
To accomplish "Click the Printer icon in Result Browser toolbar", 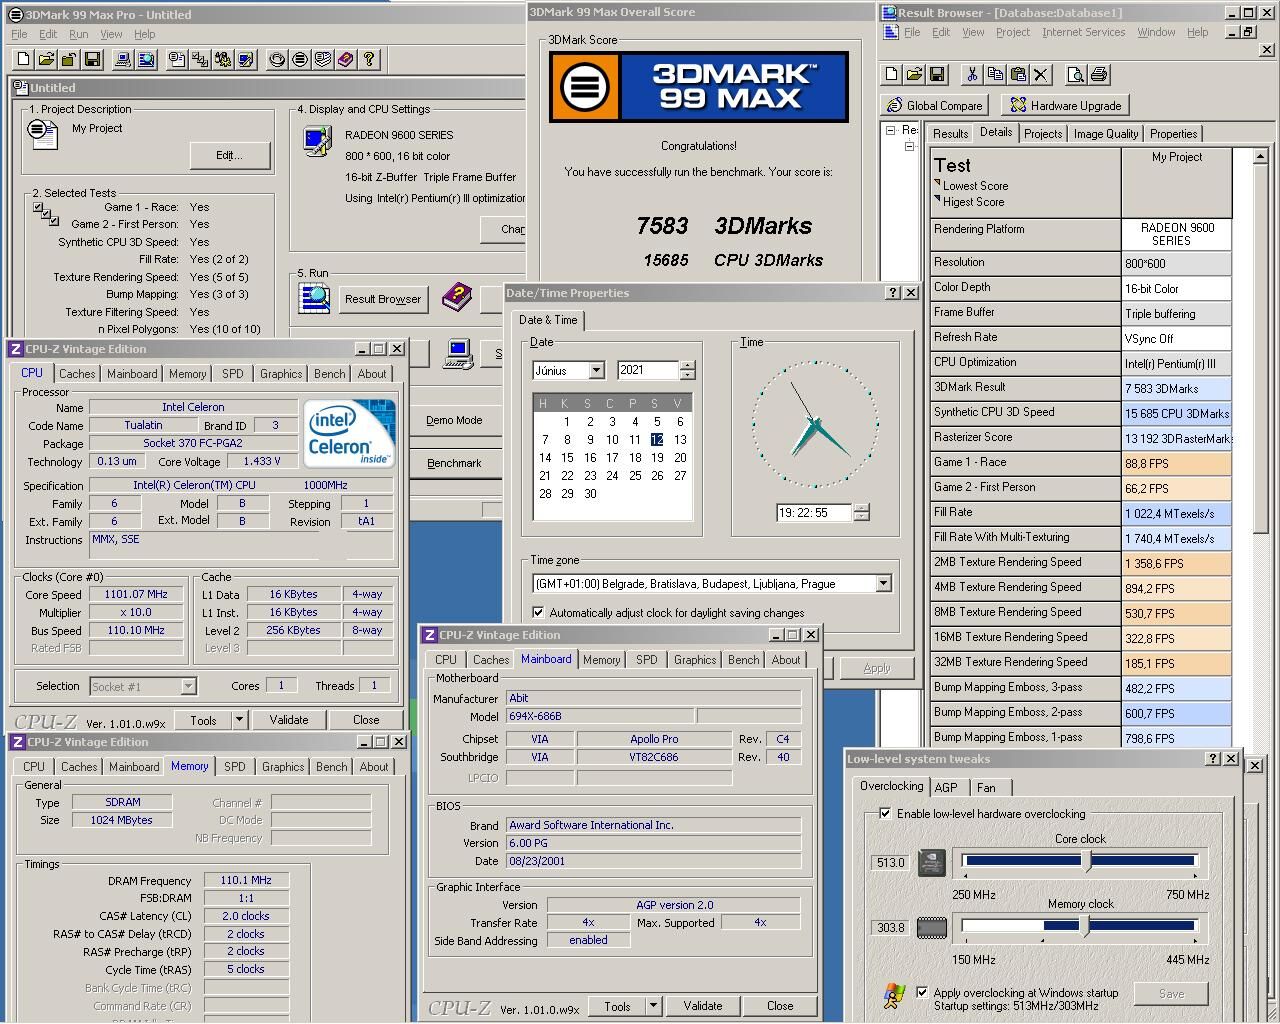I will click(x=1099, y=74).
